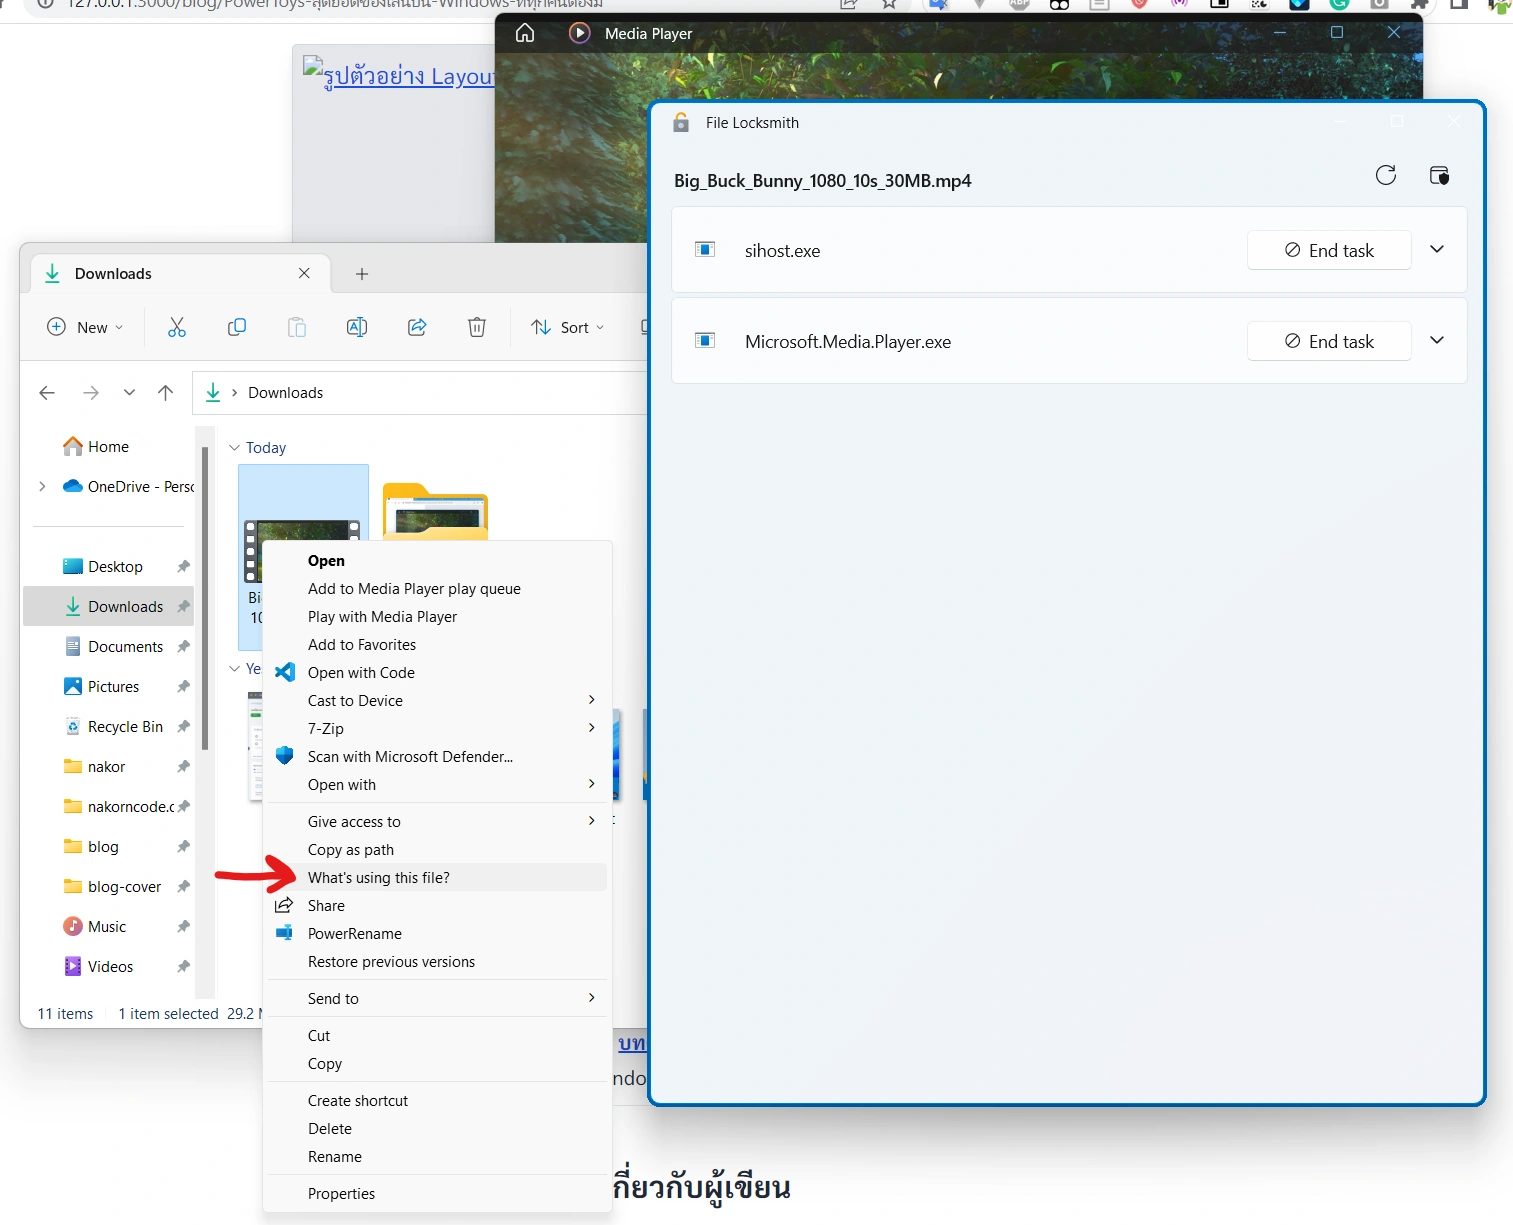The width and height of the screenshot is (1513, 1225).
Task: Click the Cut scissors icon in Explorer toolbar
Action: tap(177, 327)
